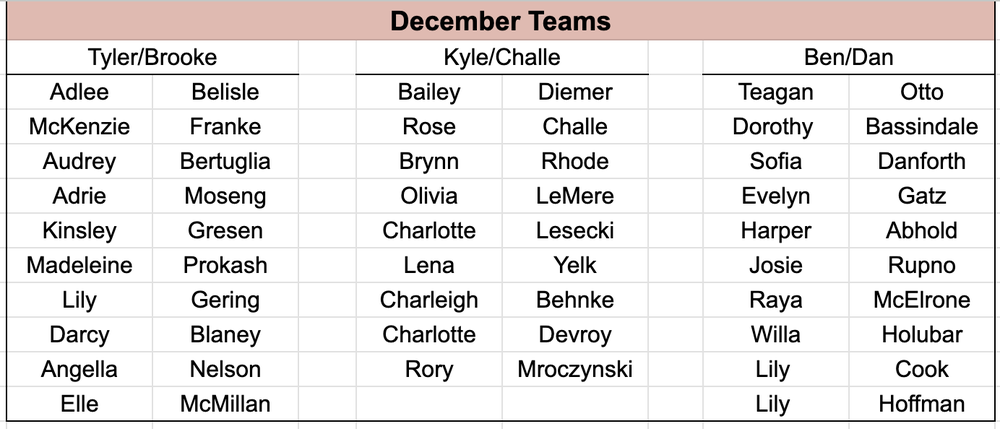Select the LeMere last name cell

(x=575, y=196)
